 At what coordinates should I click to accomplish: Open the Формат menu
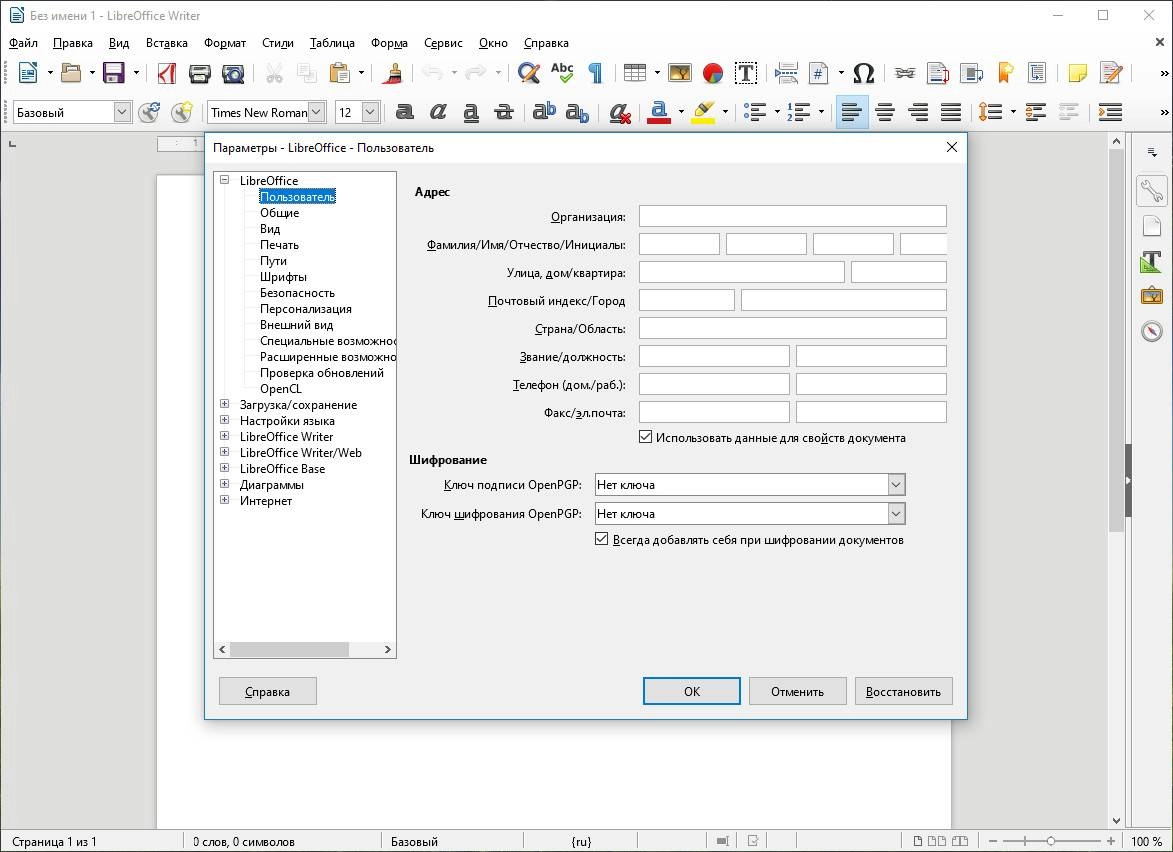pyautogui.click(x=224, y=43)
